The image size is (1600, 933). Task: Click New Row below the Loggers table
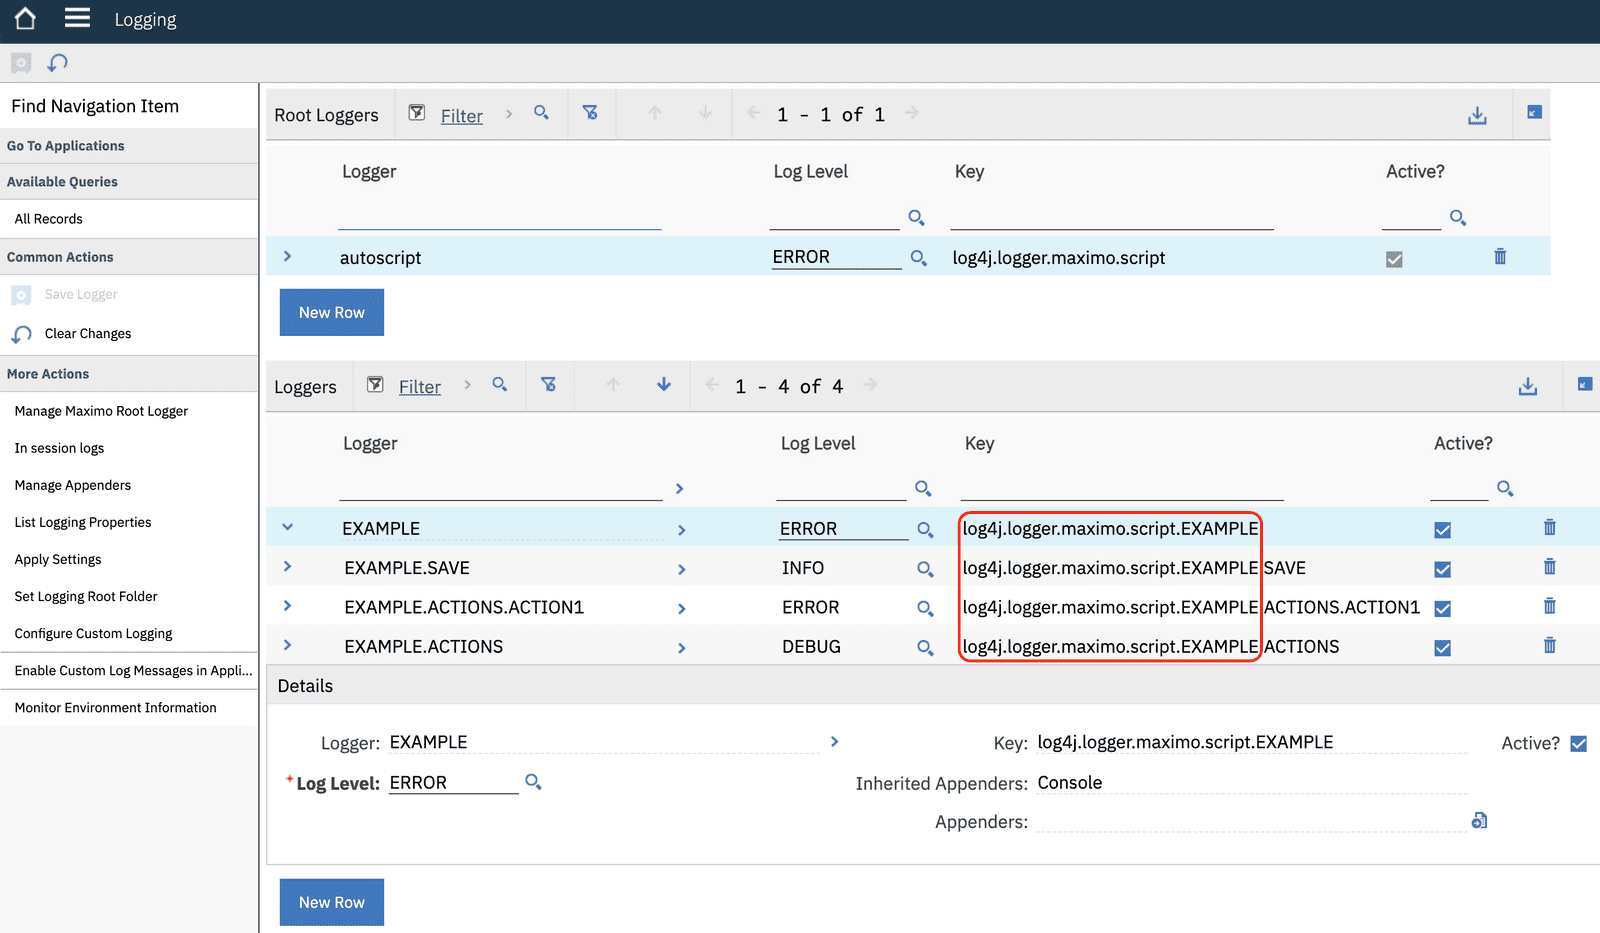[331, 901]
